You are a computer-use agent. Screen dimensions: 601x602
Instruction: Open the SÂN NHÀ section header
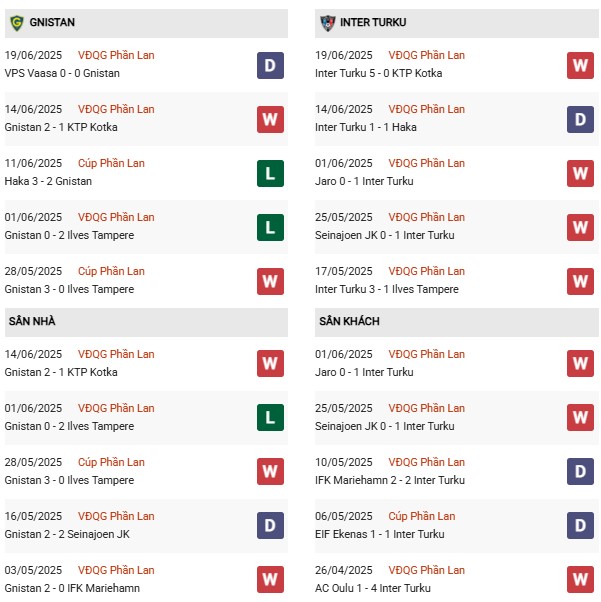[x=146, y=322]
